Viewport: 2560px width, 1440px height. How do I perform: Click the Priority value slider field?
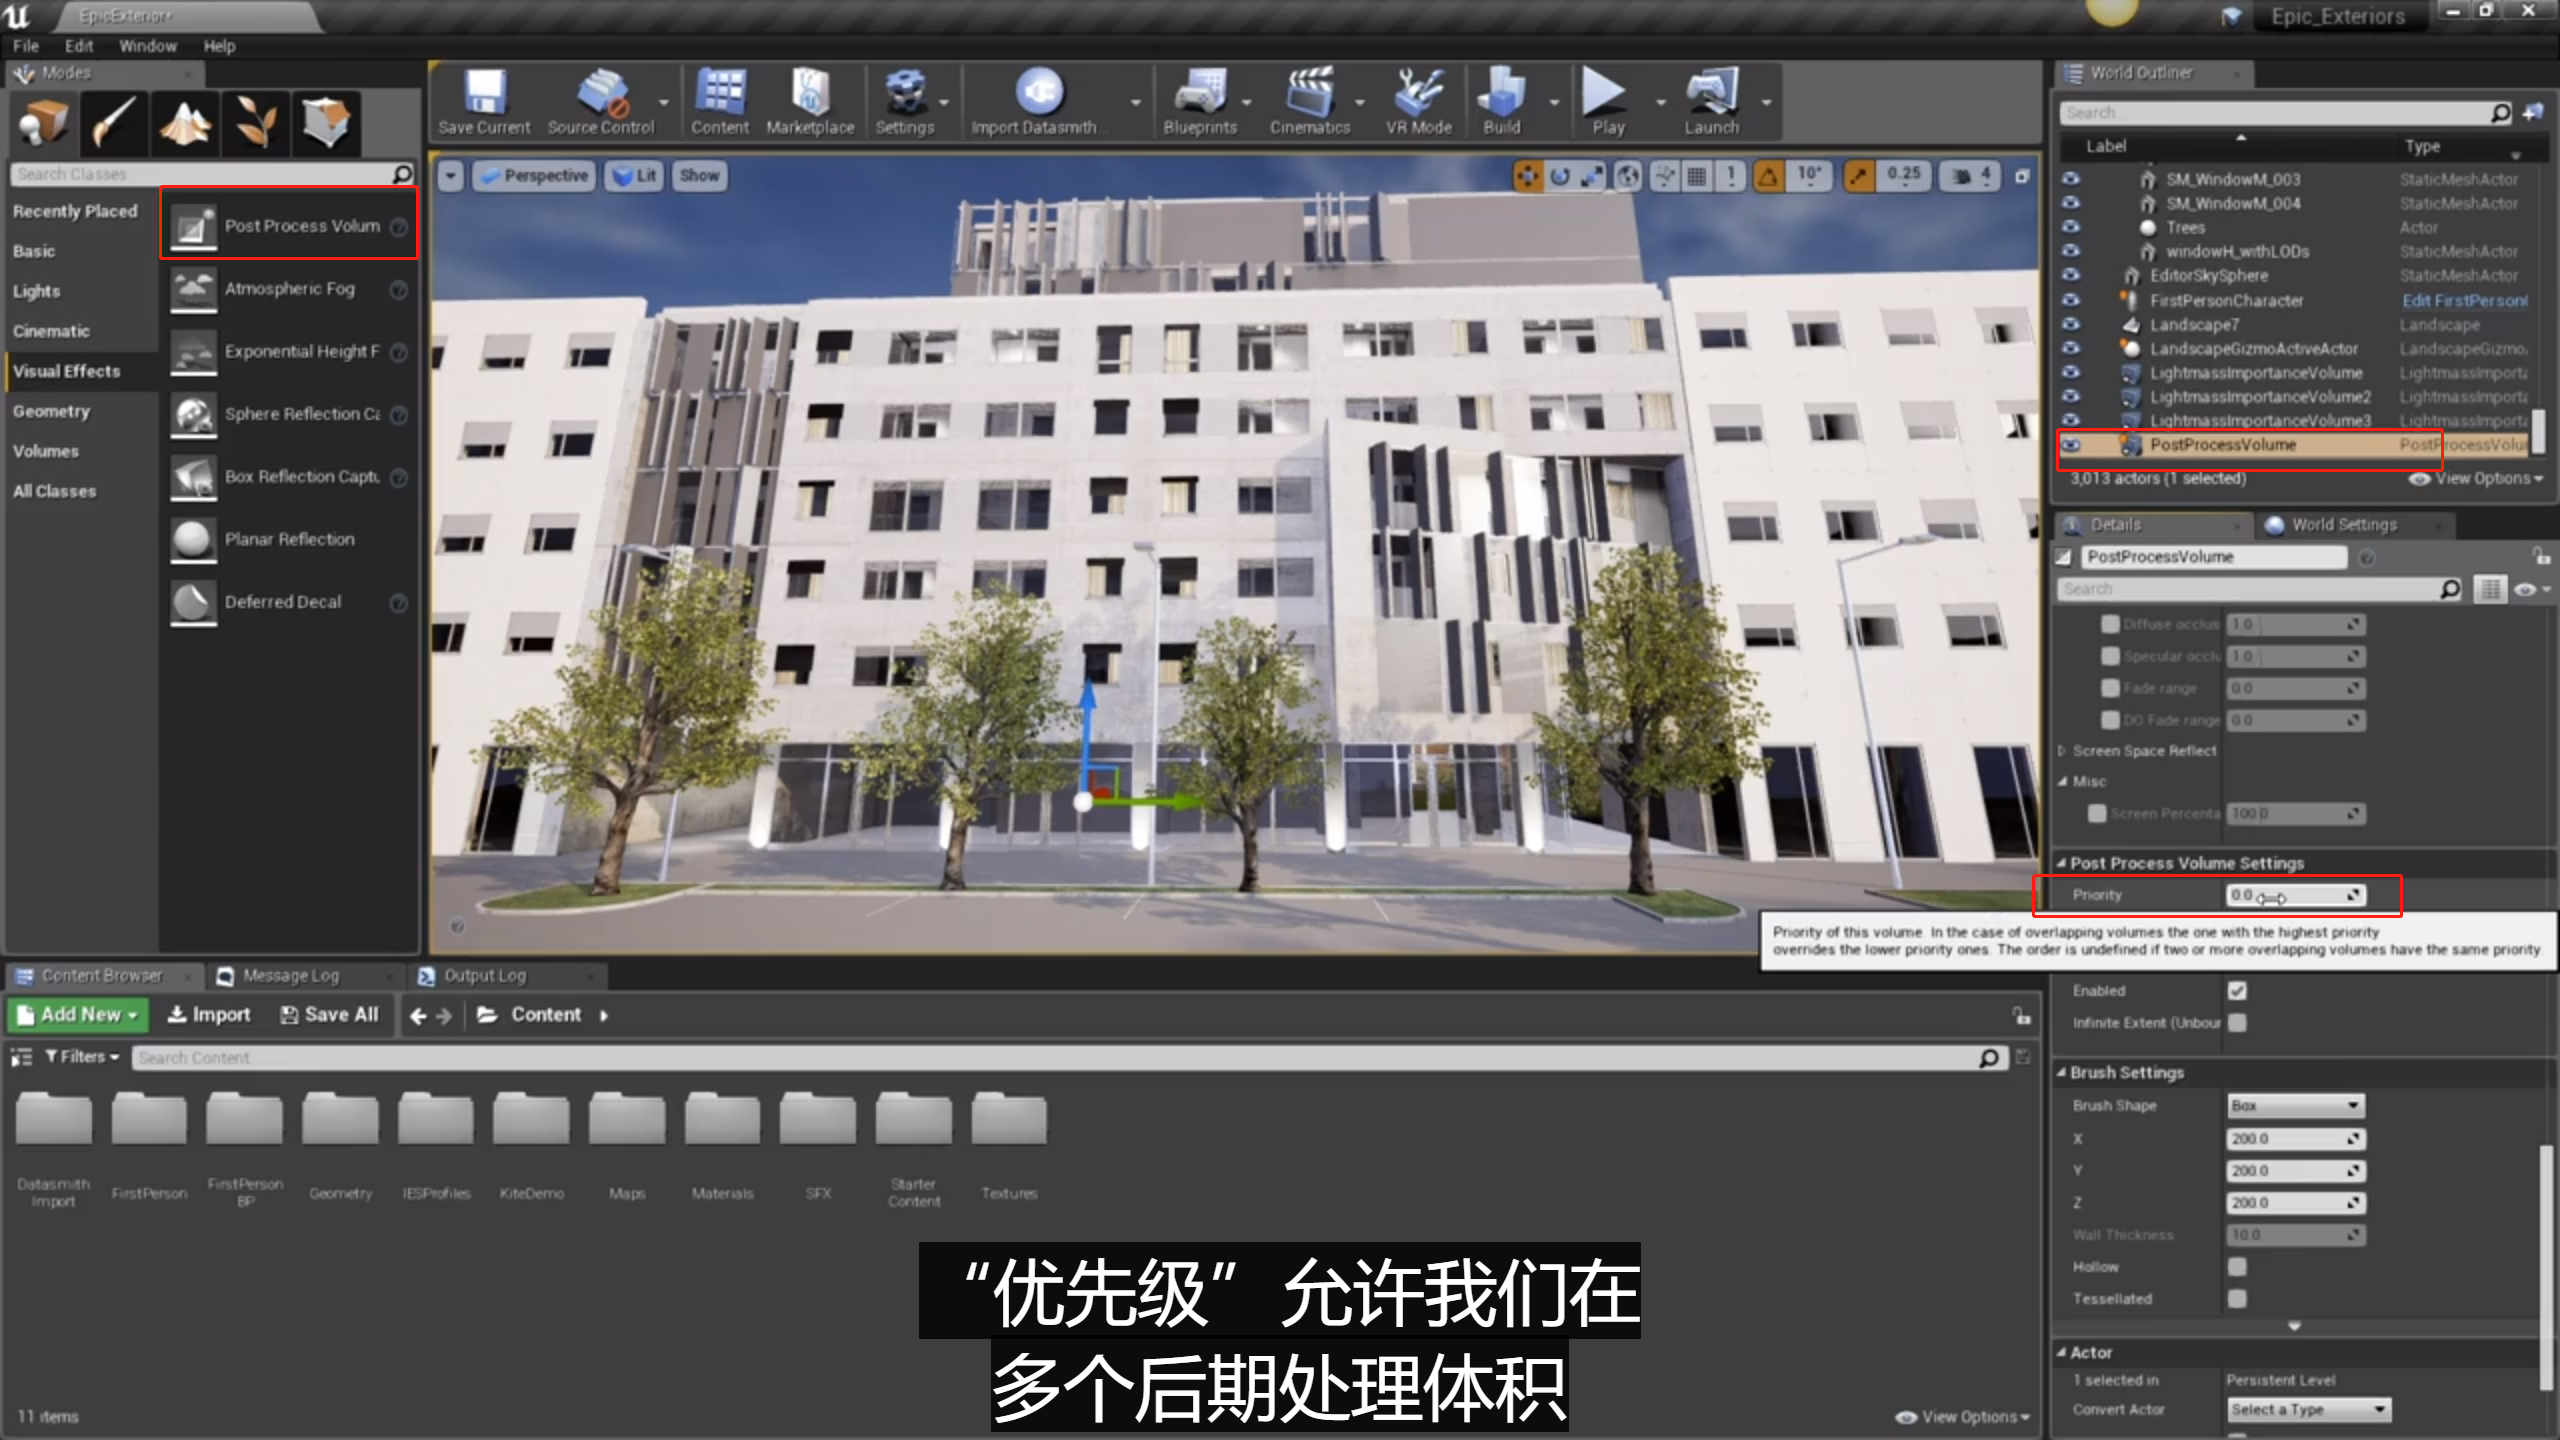[x=2293, y=895]
